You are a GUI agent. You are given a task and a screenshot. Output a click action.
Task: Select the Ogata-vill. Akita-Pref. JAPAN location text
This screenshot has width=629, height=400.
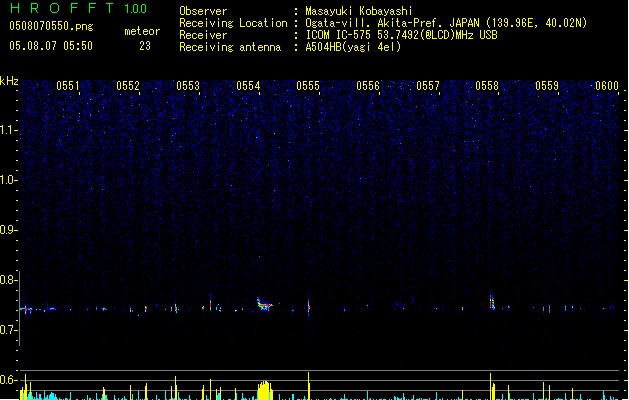[x=446, y=23]
